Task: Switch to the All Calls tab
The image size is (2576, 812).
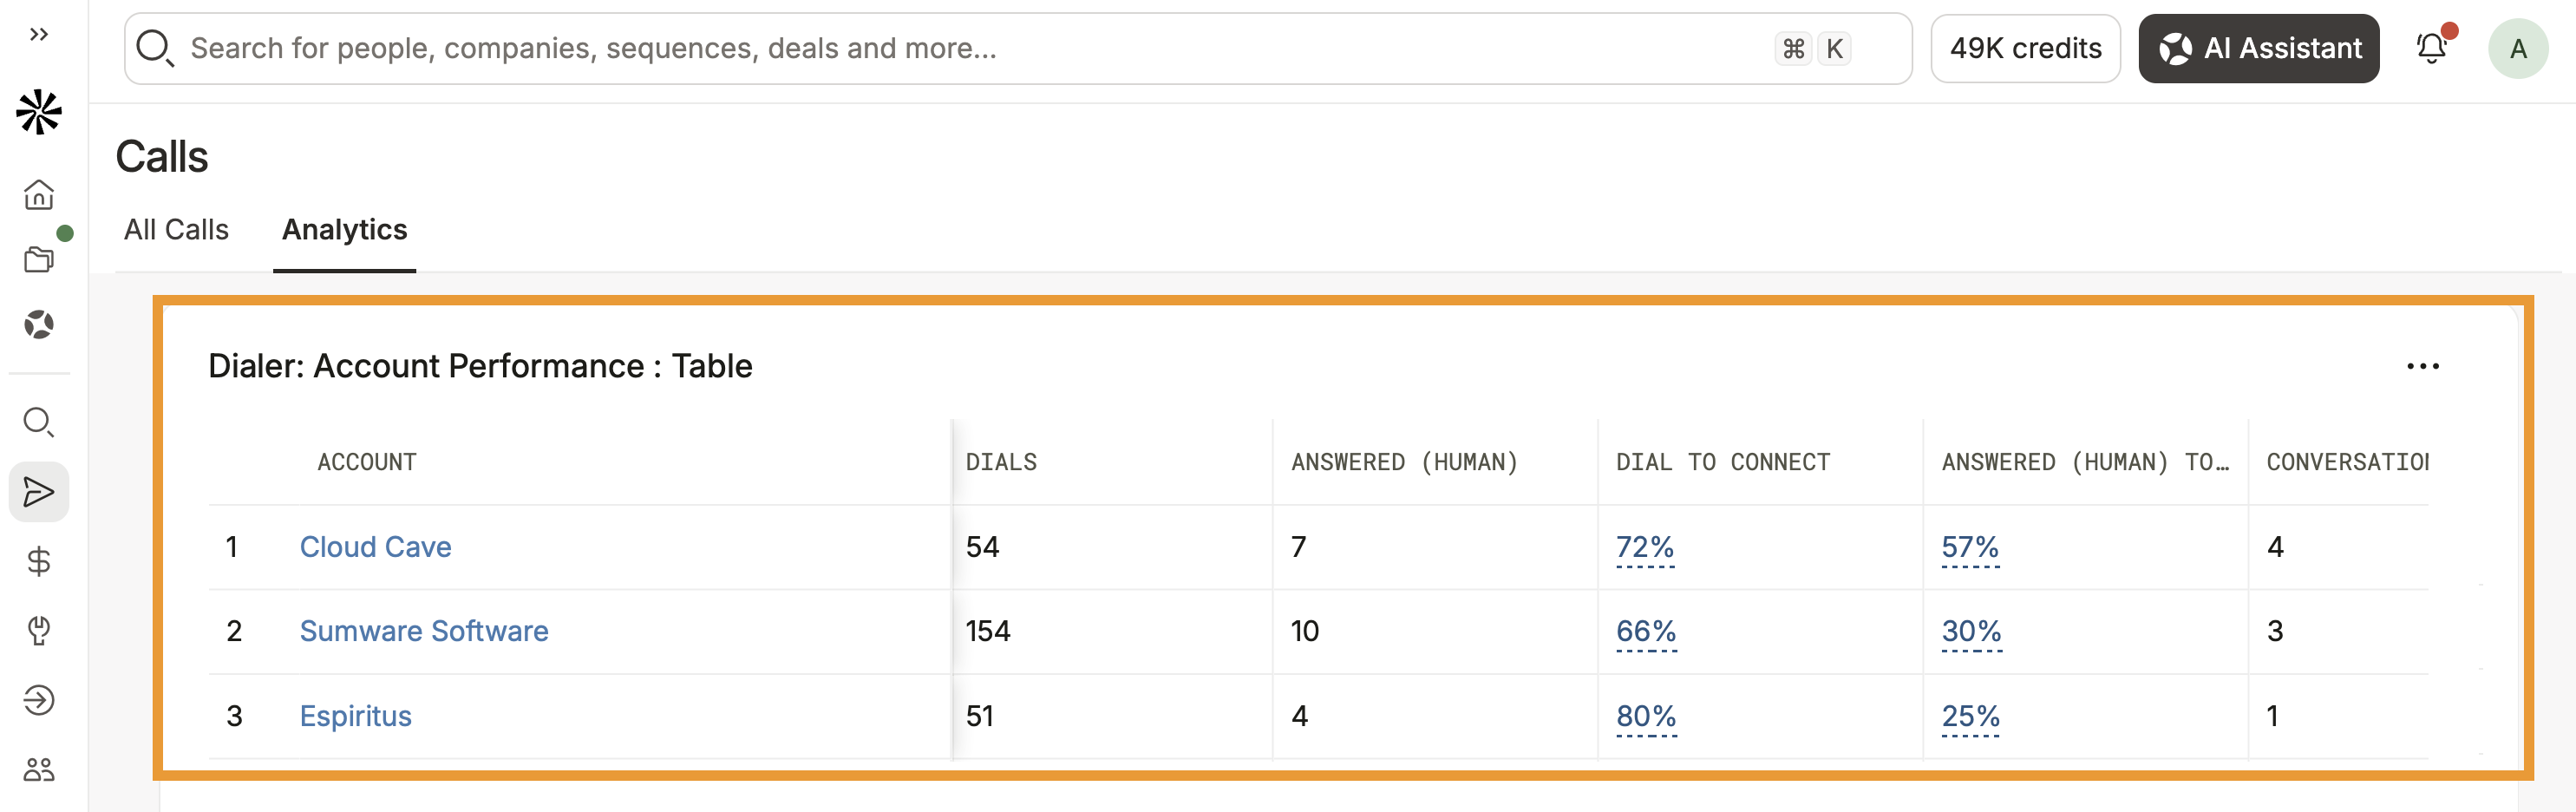Action: pyautogui.click(x=176, y=230)
